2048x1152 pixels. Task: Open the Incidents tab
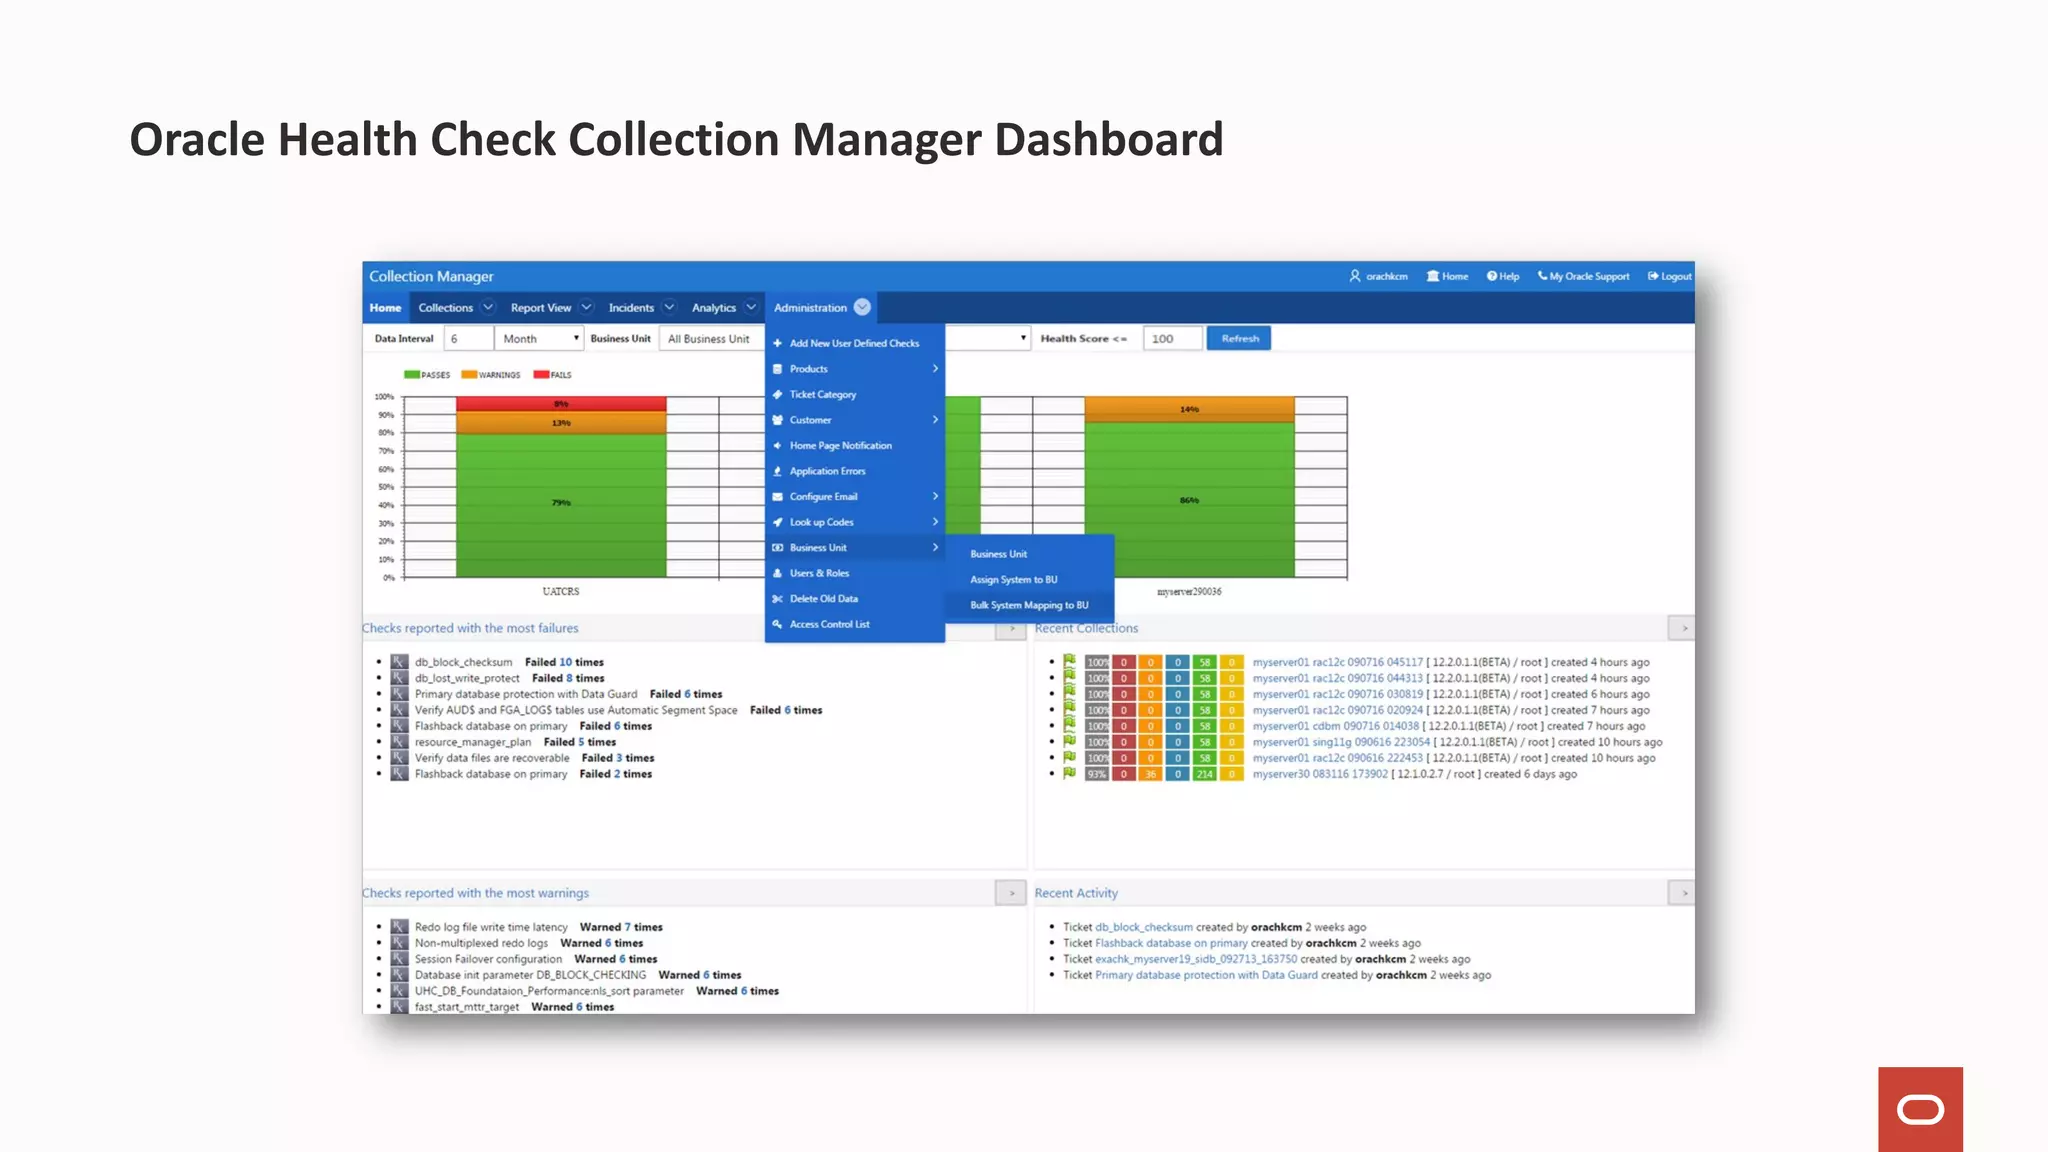tap(631, 307)
